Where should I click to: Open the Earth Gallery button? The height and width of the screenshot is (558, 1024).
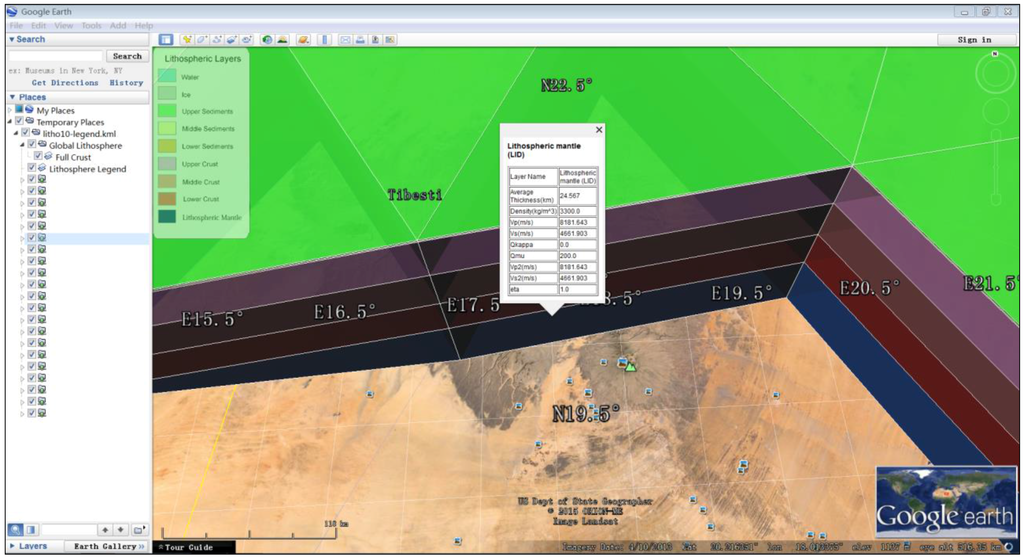(108, 546)
